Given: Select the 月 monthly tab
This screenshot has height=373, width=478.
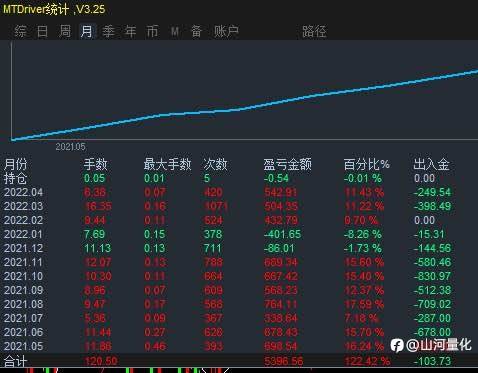Looking at the screenshot, I should [87, 32].
